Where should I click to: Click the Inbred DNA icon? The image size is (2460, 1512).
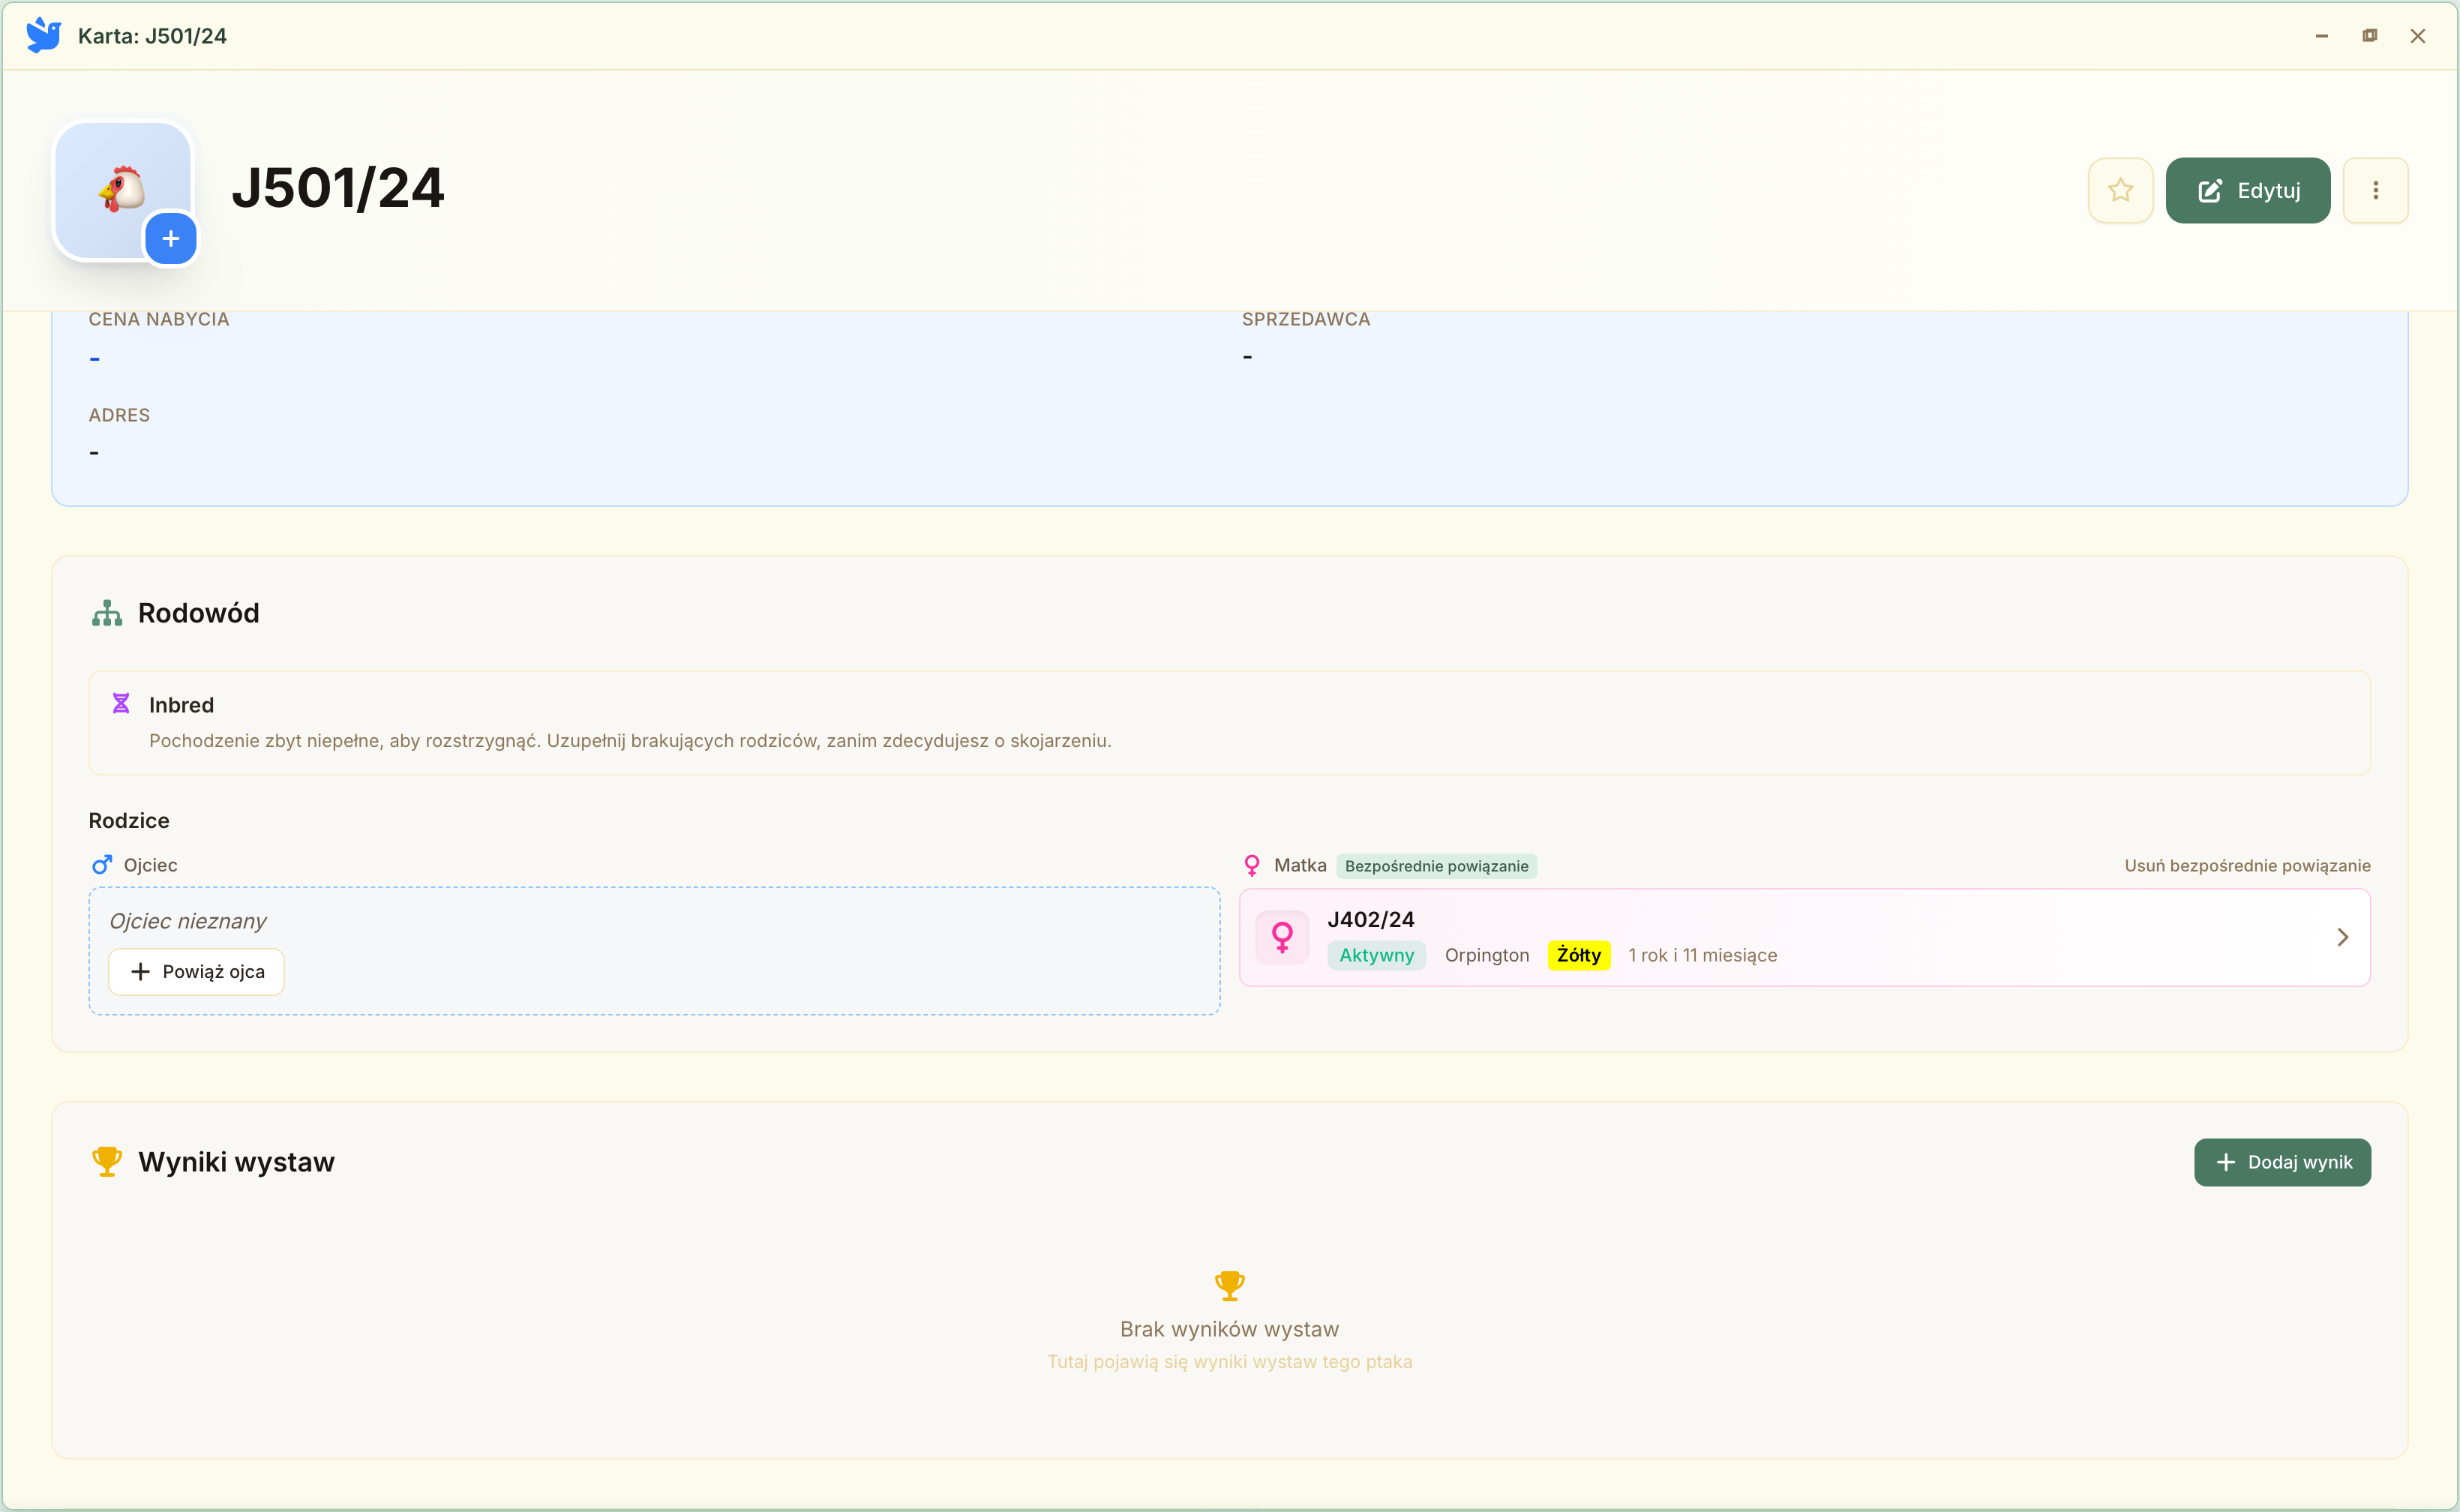pyautogui.click(x=121, y=704)
